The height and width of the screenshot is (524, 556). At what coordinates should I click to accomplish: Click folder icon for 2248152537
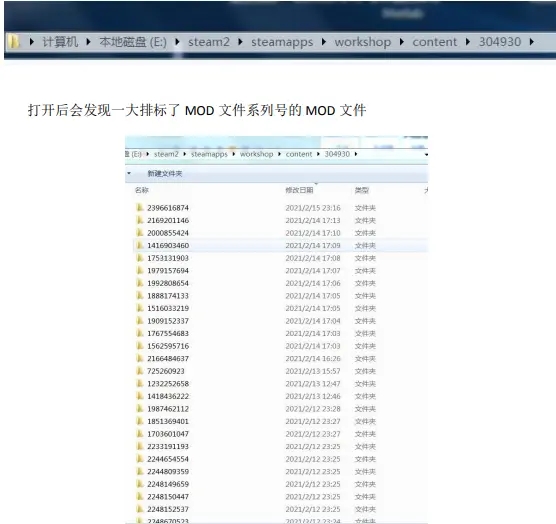coord(140,509)
